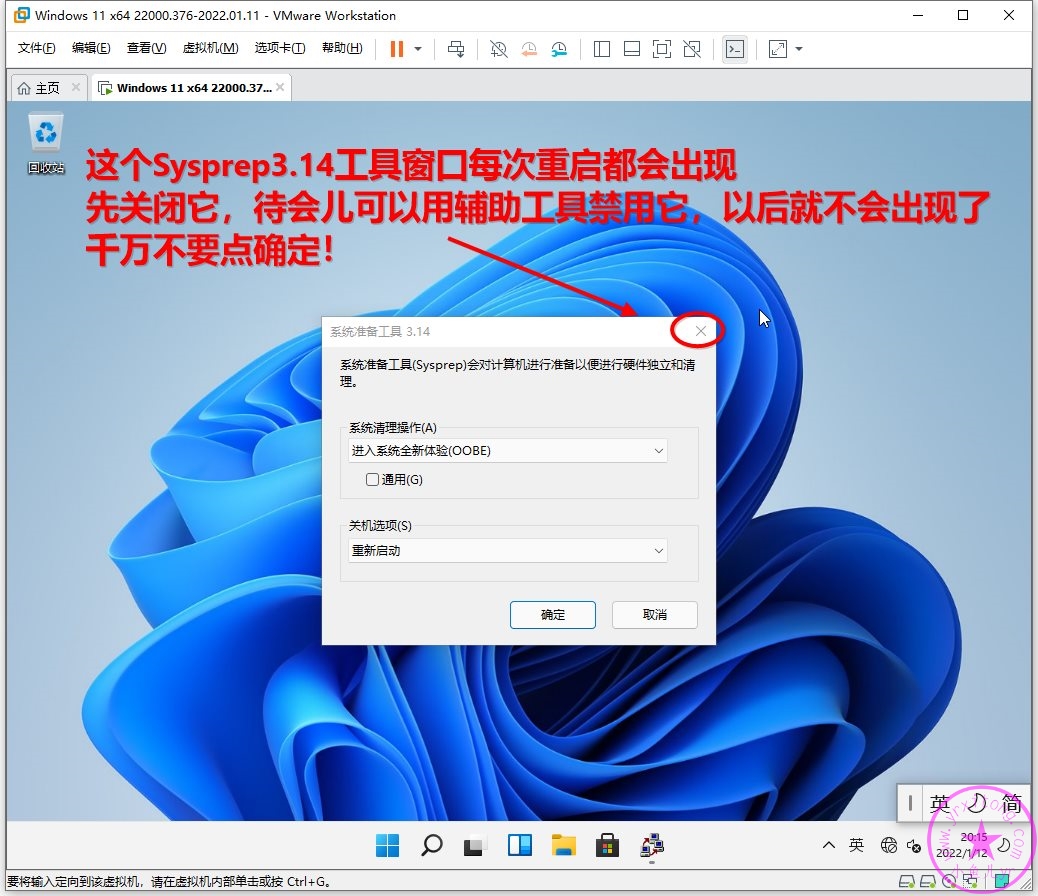Open the 关机选项 dropdown showing 重新启动
The width and height of the screenshot is (1038, 896).
(x=508, y=551)
